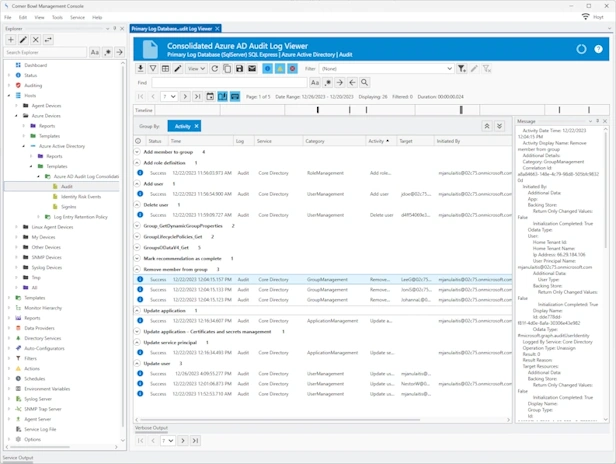The width and height of the screenshot is (616, 464).
Task: Sort by the Initiated By column header
Action: [473, 141]
